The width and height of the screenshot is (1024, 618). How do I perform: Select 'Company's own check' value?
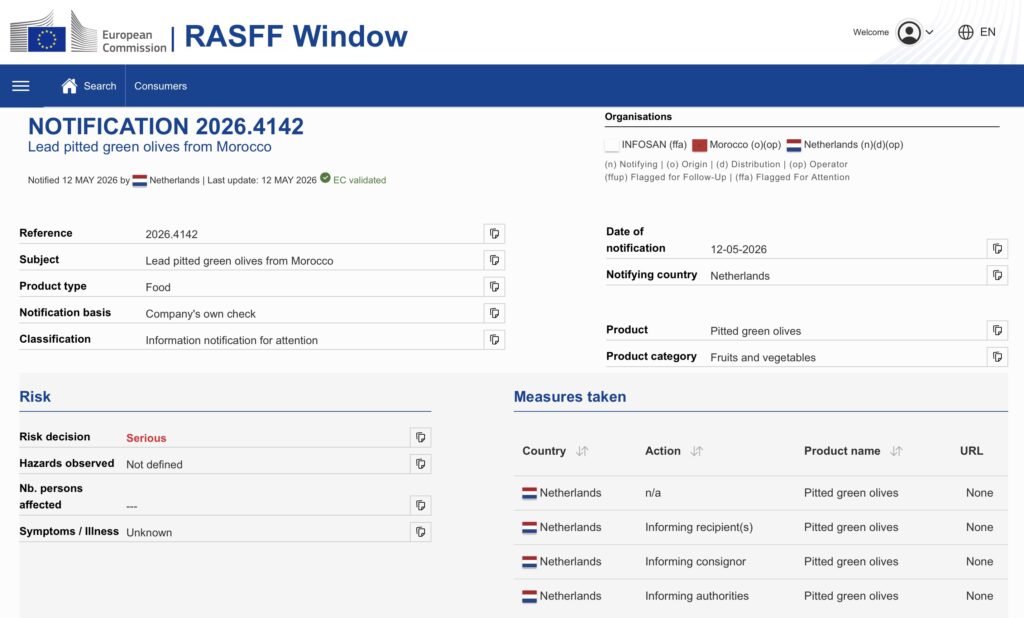(200, 314)
